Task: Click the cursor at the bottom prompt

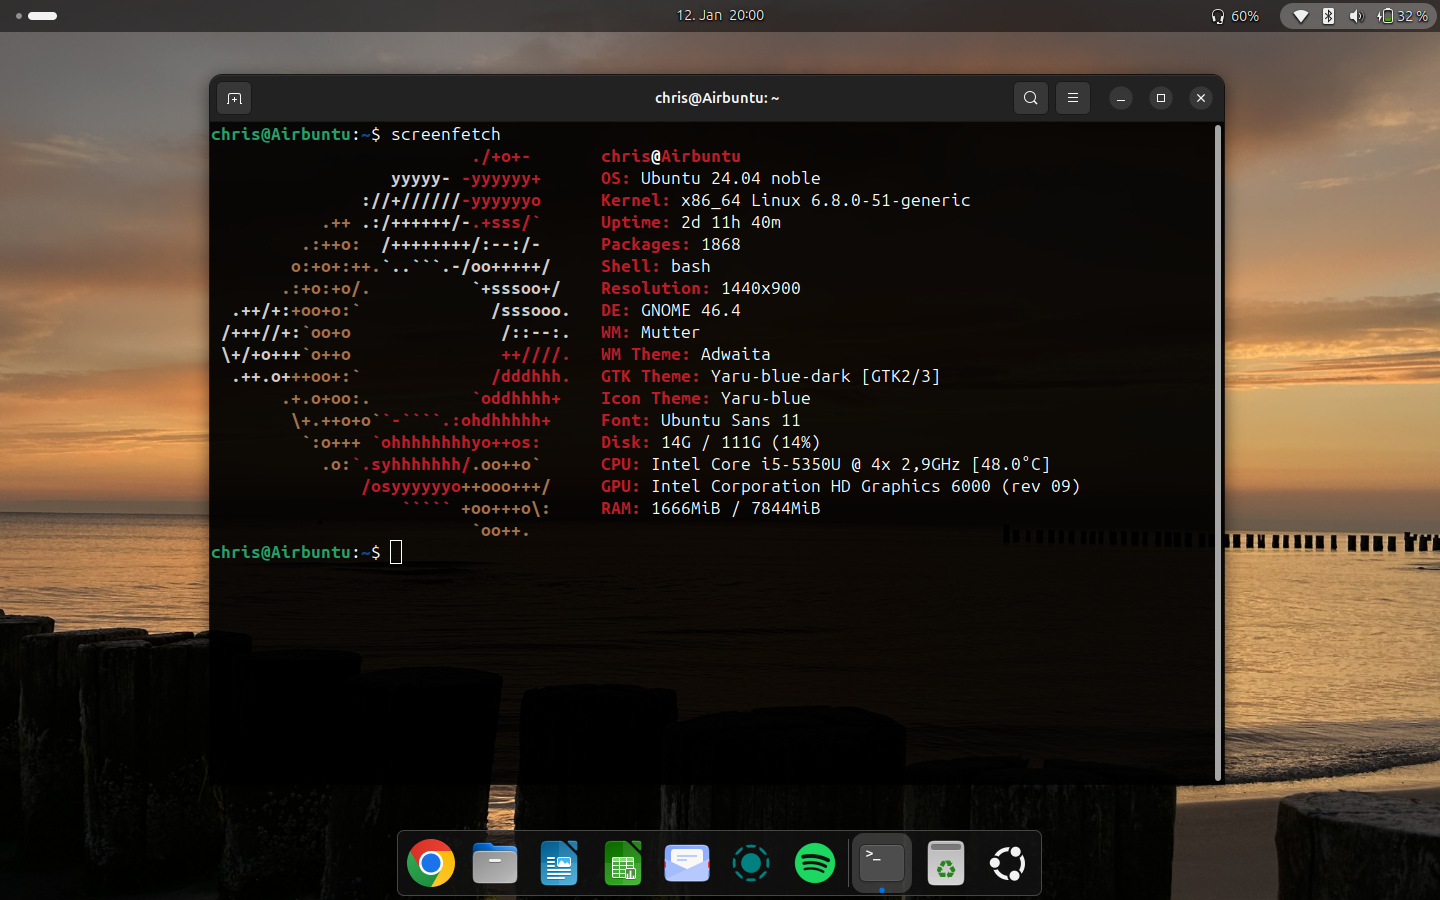Action: [396, 552]
